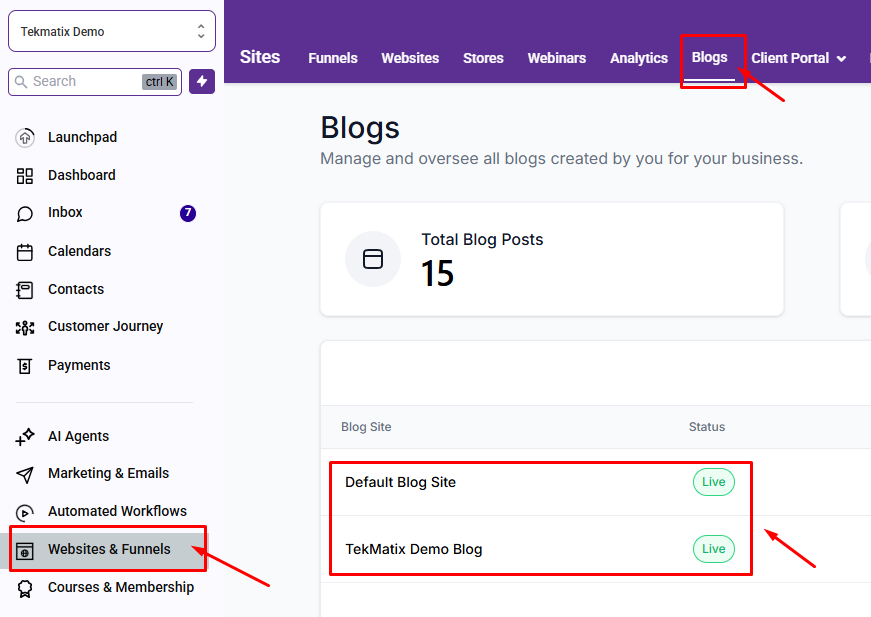This screenshot has height=617, width=871.
Task: Open Marketing & Emails section
Action: click(108, 473)
